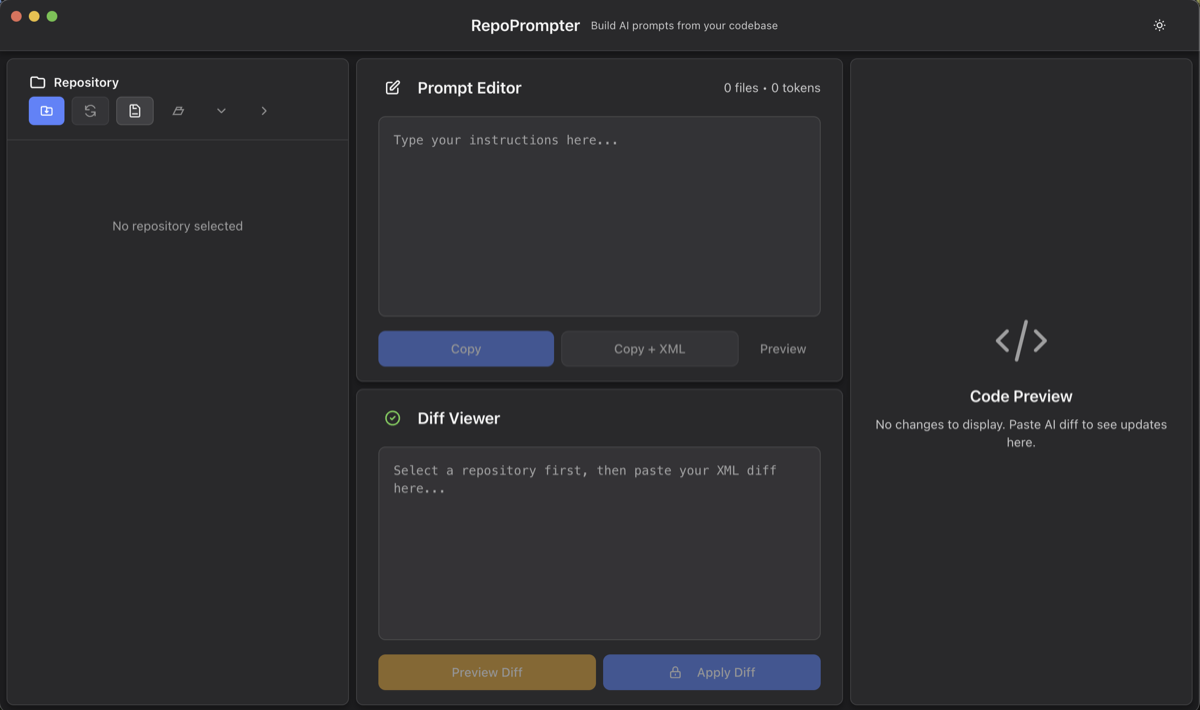1200x710 pixels.
Task: Click the Diff Viewer green checkmark icon
Action: click(x=392, y=418)
